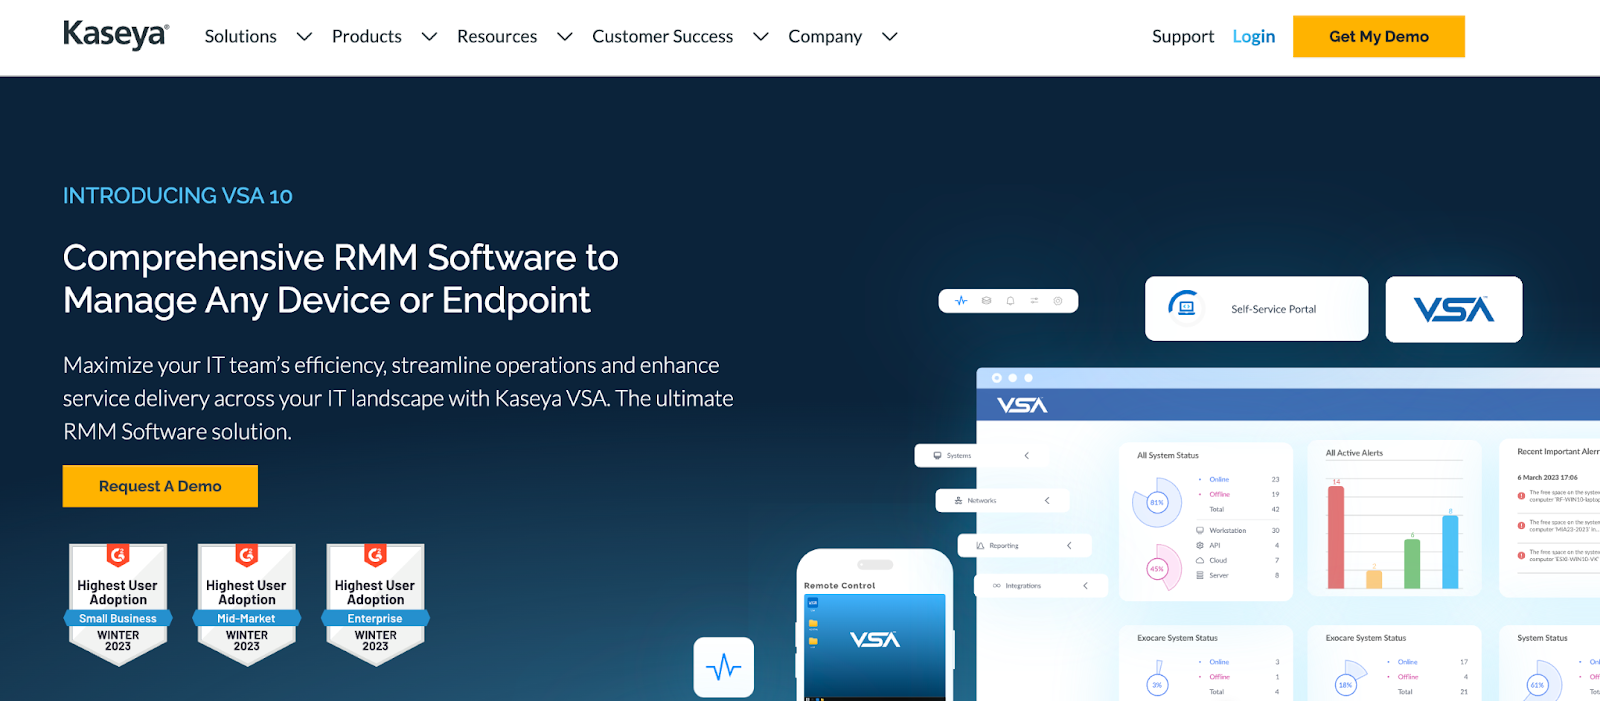Click the Mid-Market Highest User Adoption badge

[x=247, y=604]
